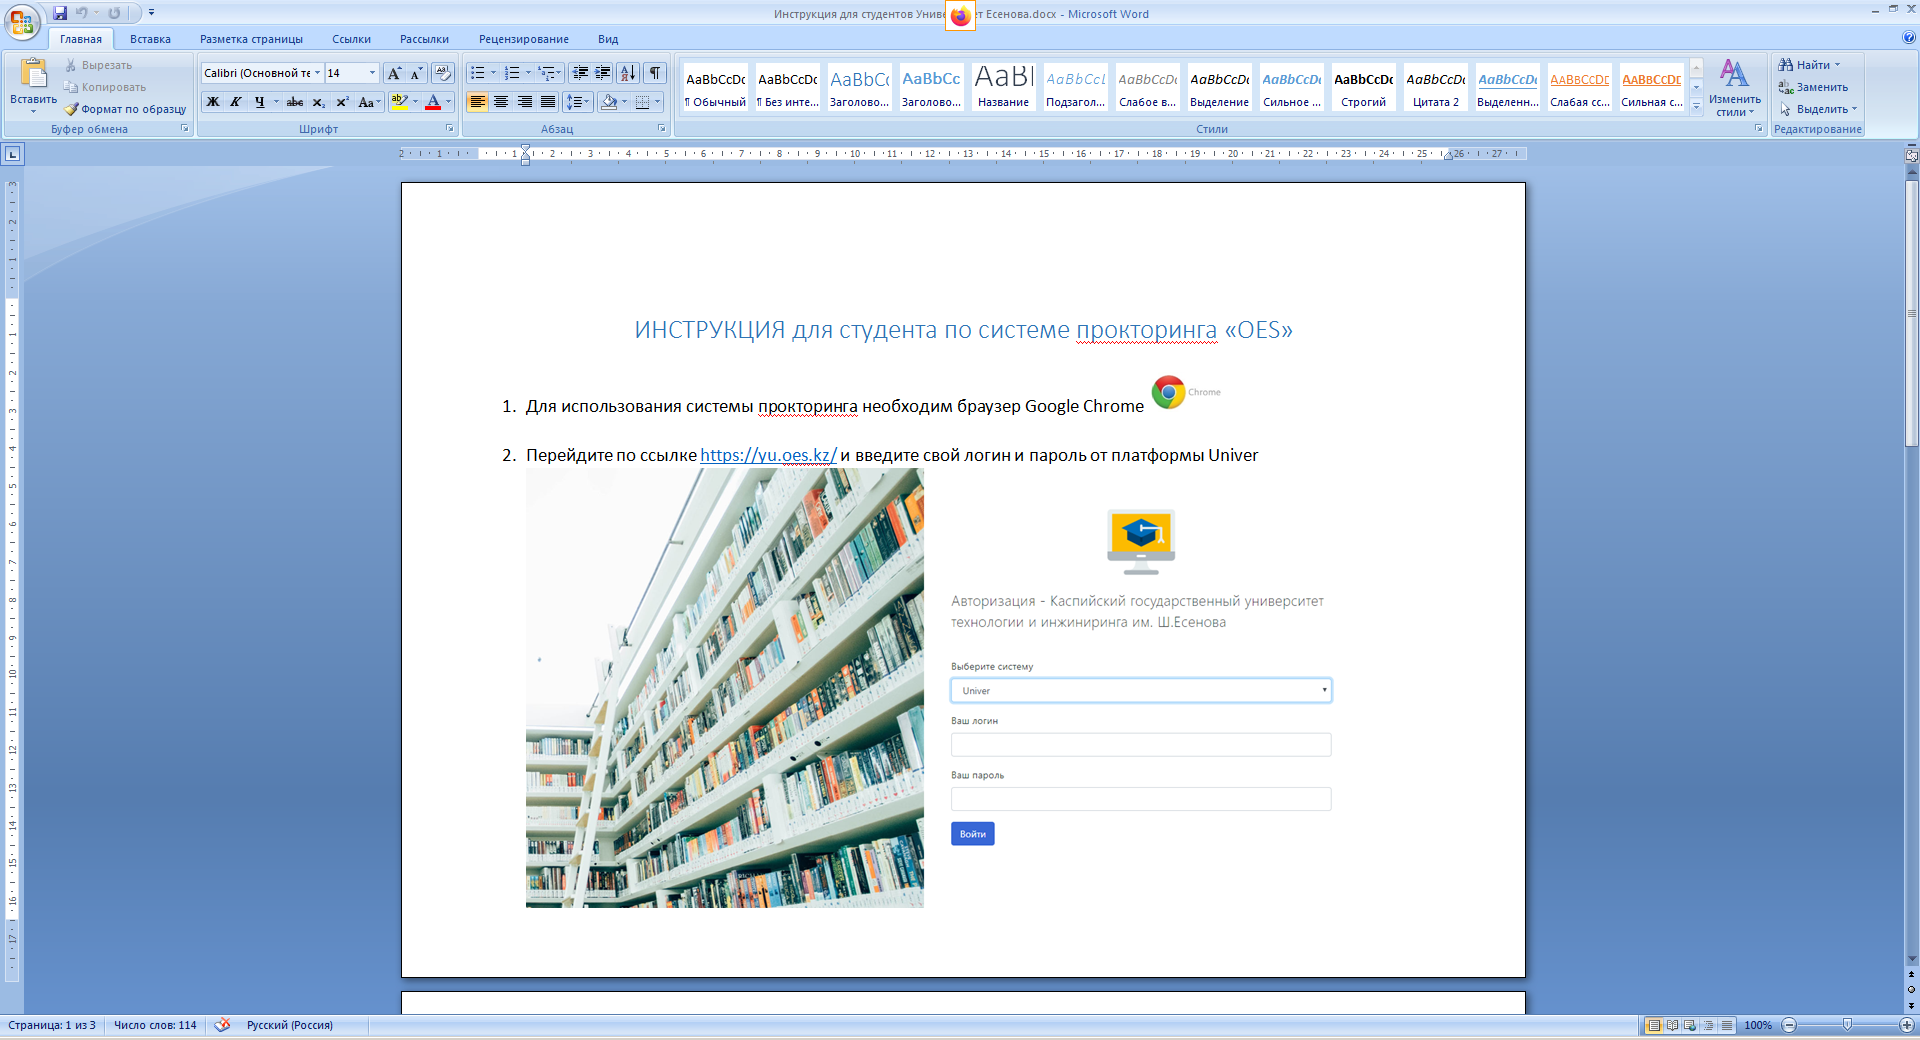
Task: Open the Рецензирование ribbon tab
Action: 523,39
